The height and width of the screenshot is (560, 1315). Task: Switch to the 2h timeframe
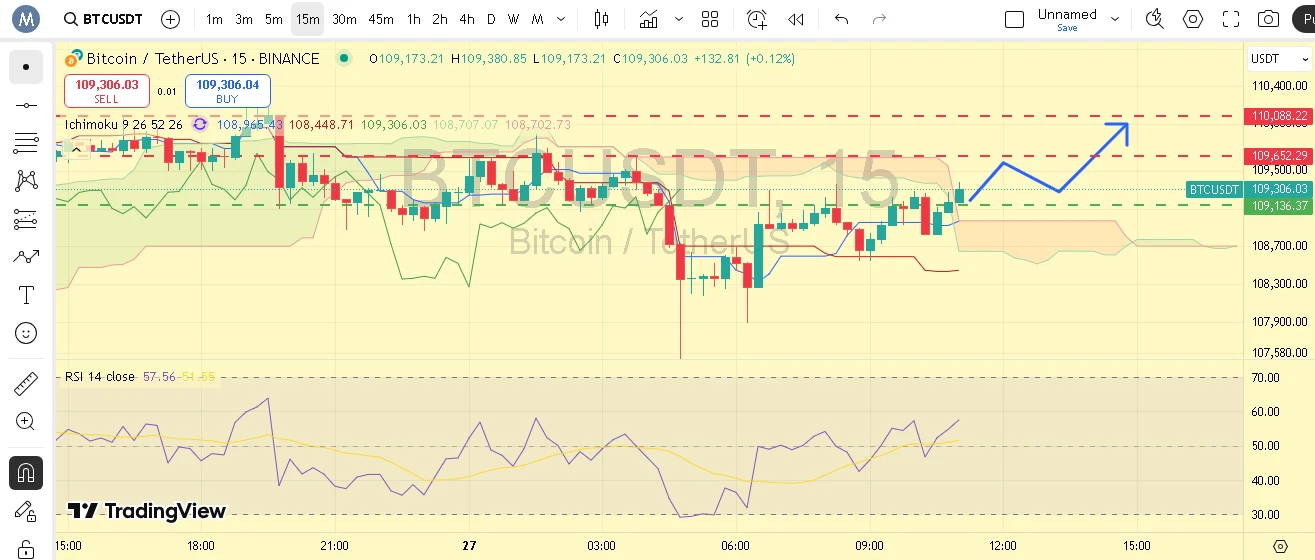pyautogui.click(x=440, y=19)
